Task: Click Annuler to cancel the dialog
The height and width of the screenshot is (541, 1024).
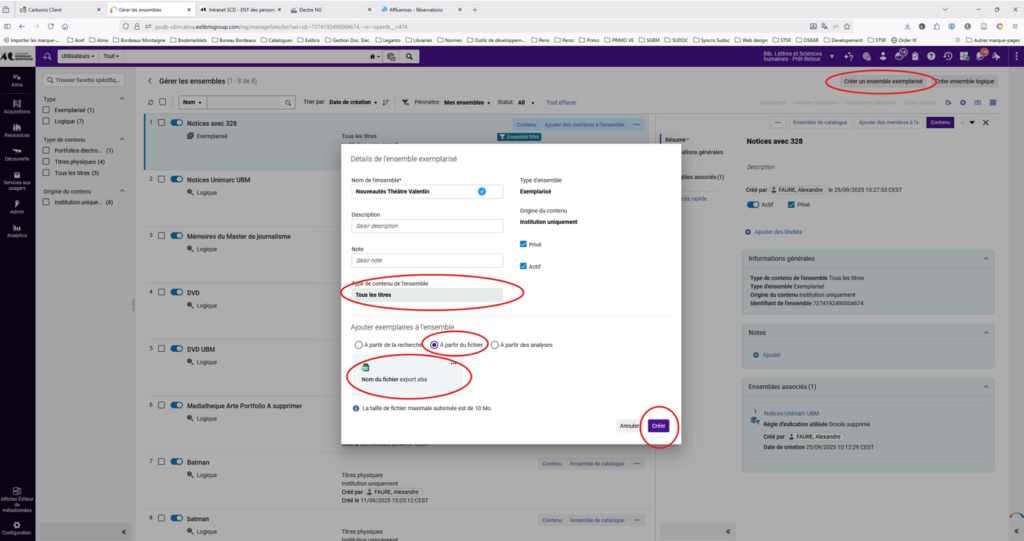Action: pos(628,426)
